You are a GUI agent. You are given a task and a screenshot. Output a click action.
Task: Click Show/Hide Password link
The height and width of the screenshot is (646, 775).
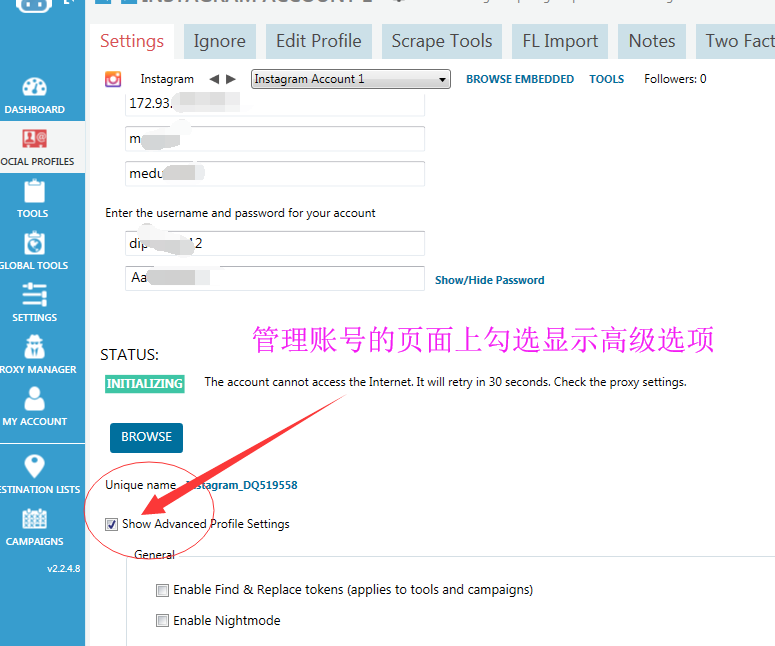[x=489, y=280]
